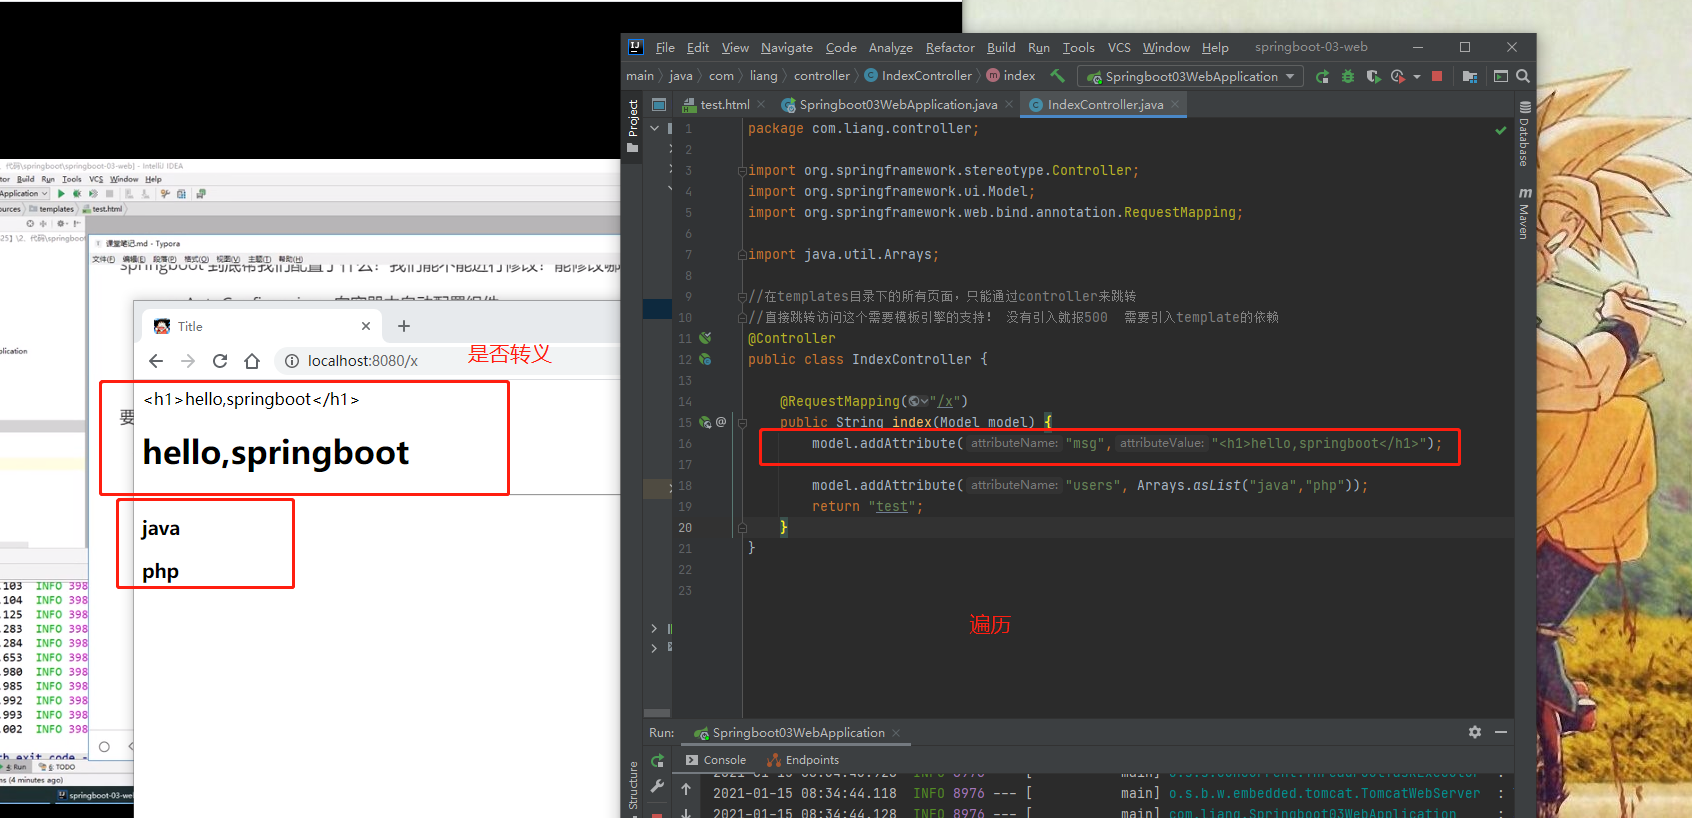Close test.html editor tab

[x=761, y=104]
